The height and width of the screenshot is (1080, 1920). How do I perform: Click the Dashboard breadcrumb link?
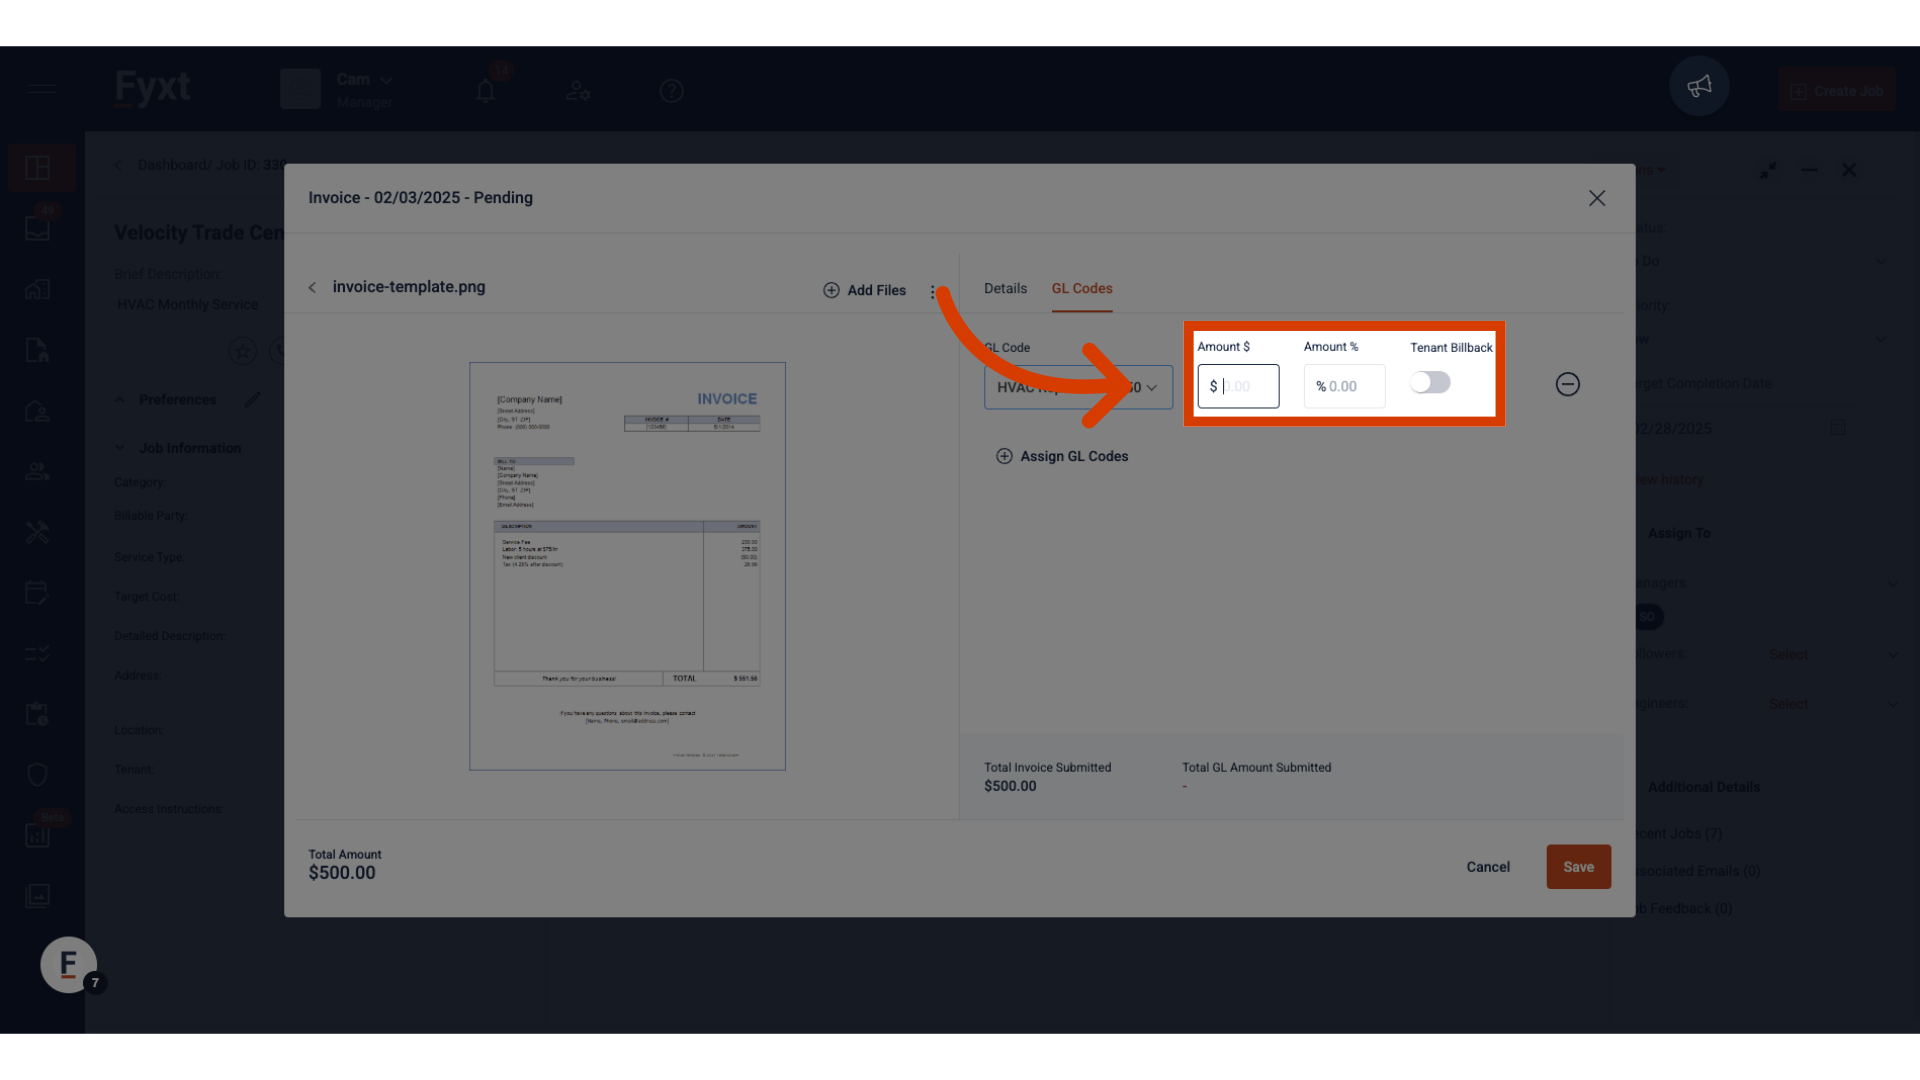pos(172,165)
